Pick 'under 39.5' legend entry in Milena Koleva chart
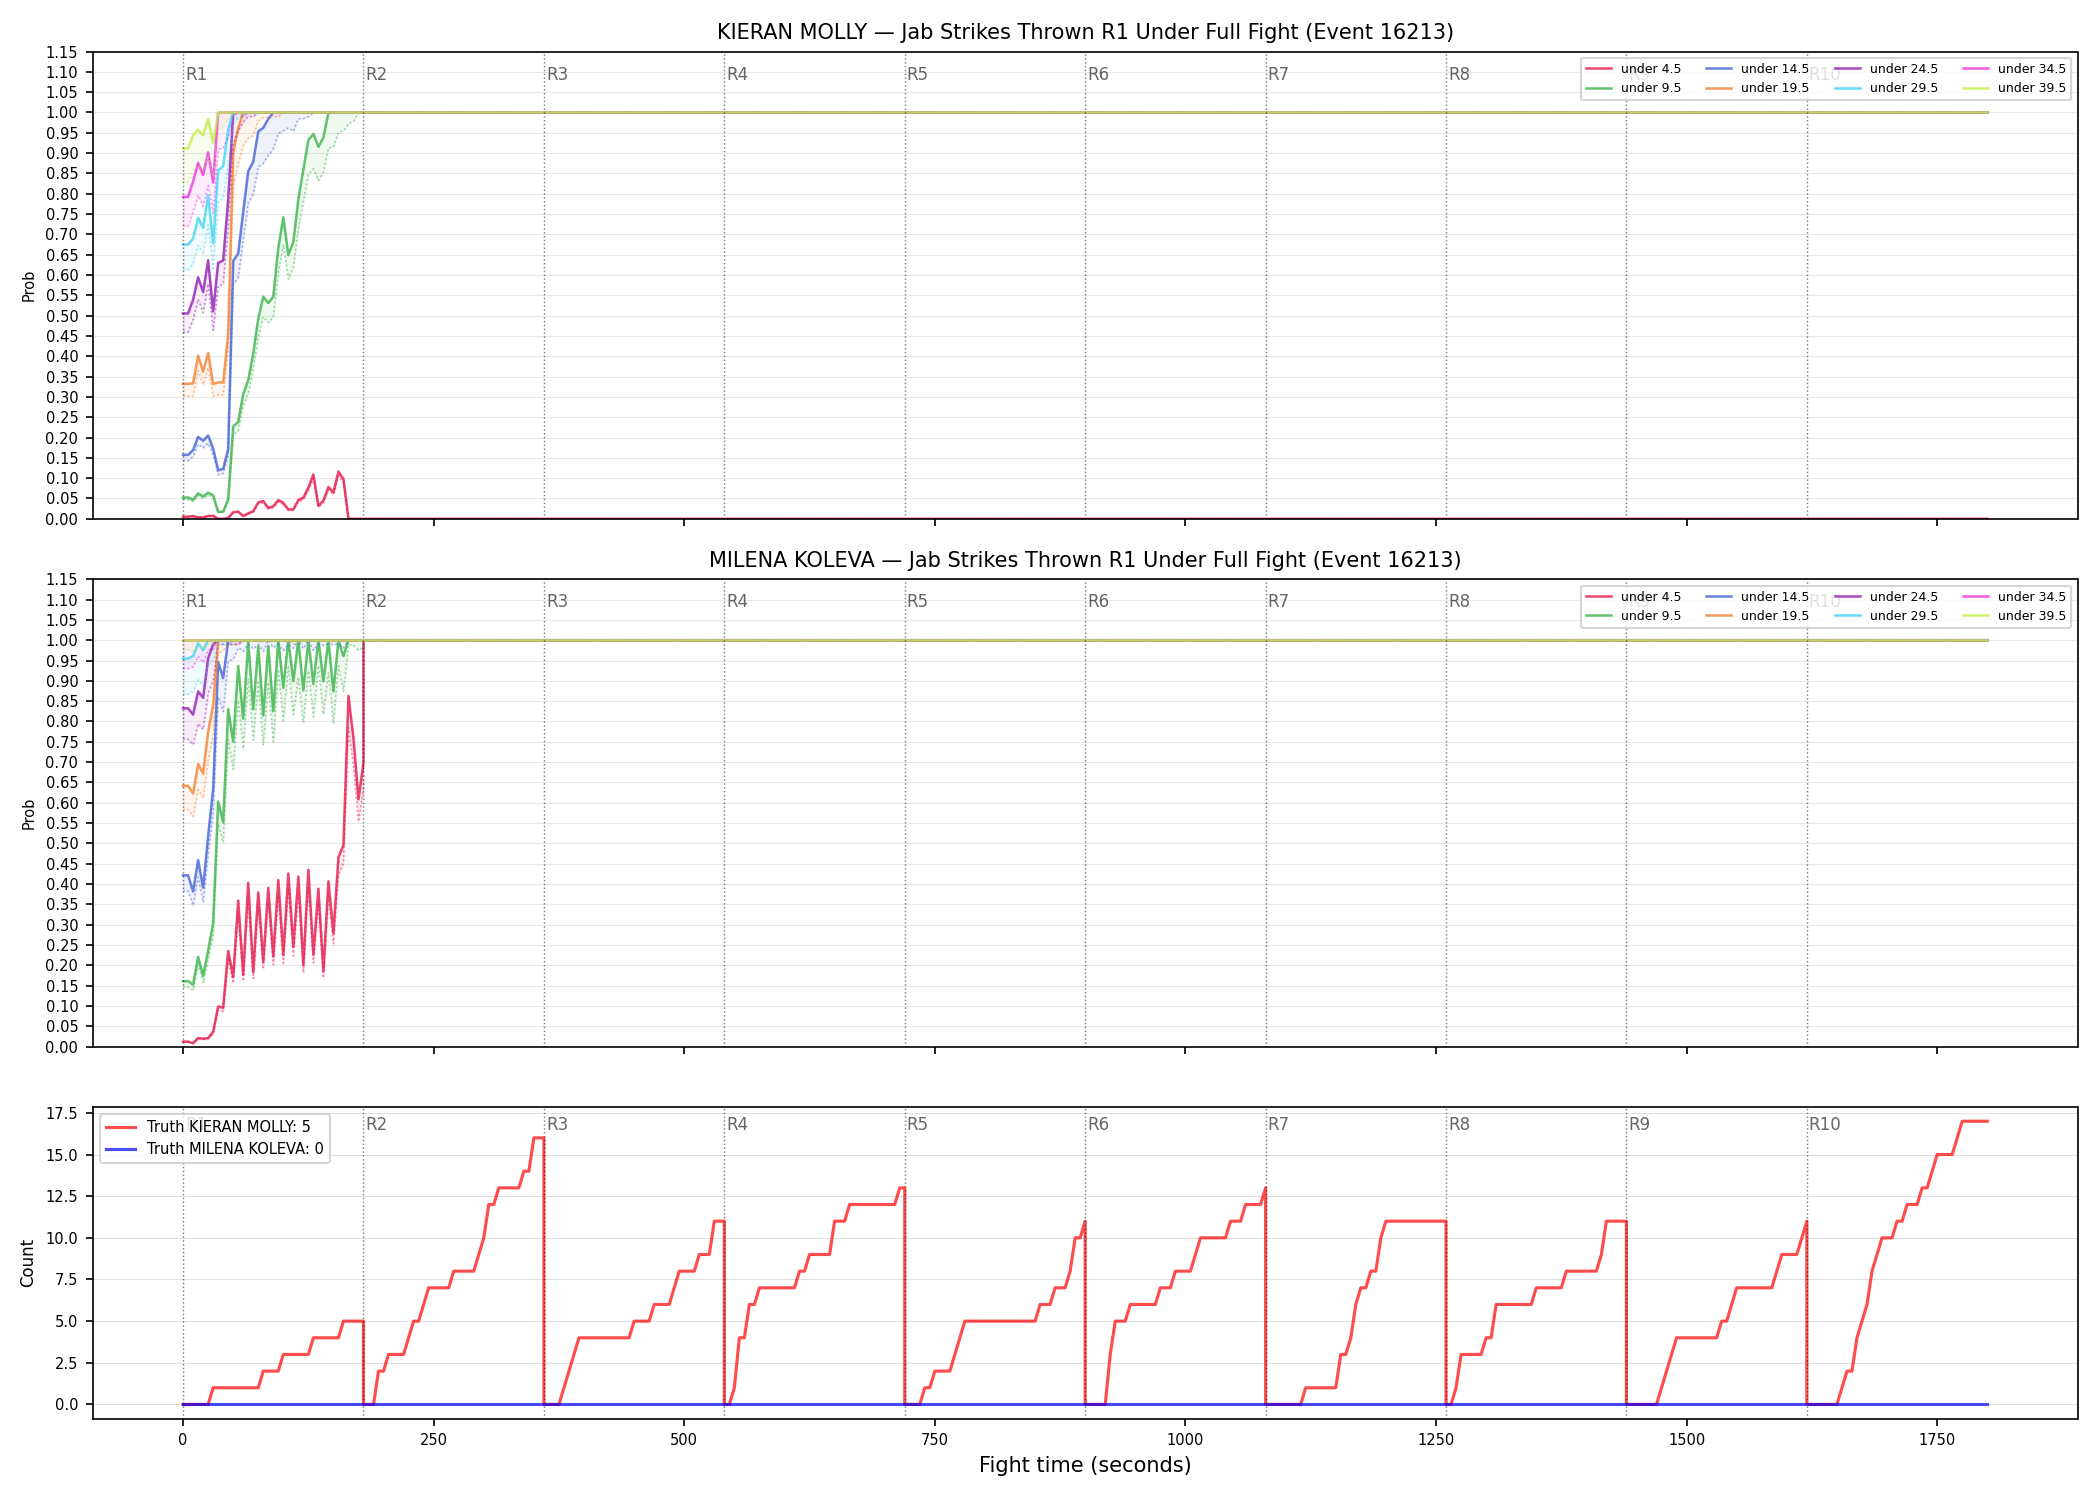This screenshot has height=1500, width=2100. click(x=2015, y=616)
